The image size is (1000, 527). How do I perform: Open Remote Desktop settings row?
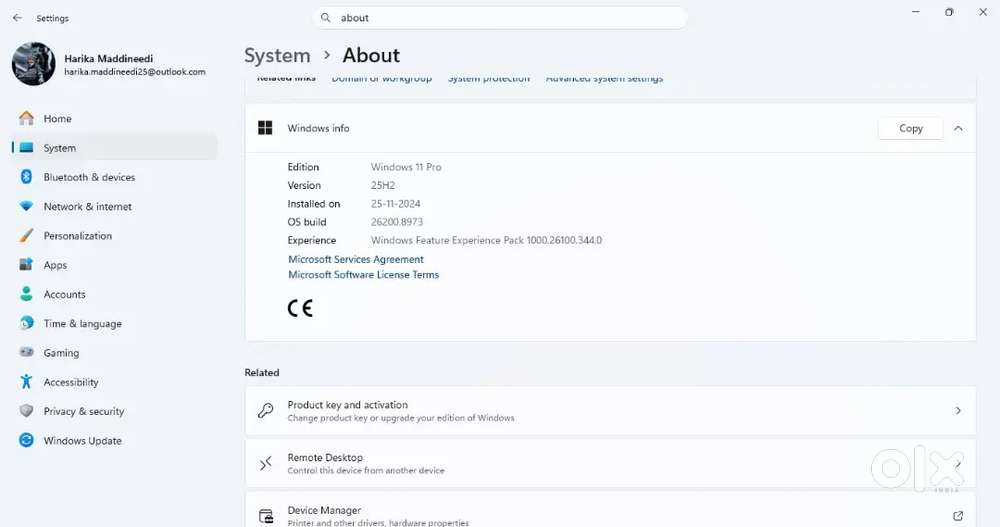pos(610,464)
